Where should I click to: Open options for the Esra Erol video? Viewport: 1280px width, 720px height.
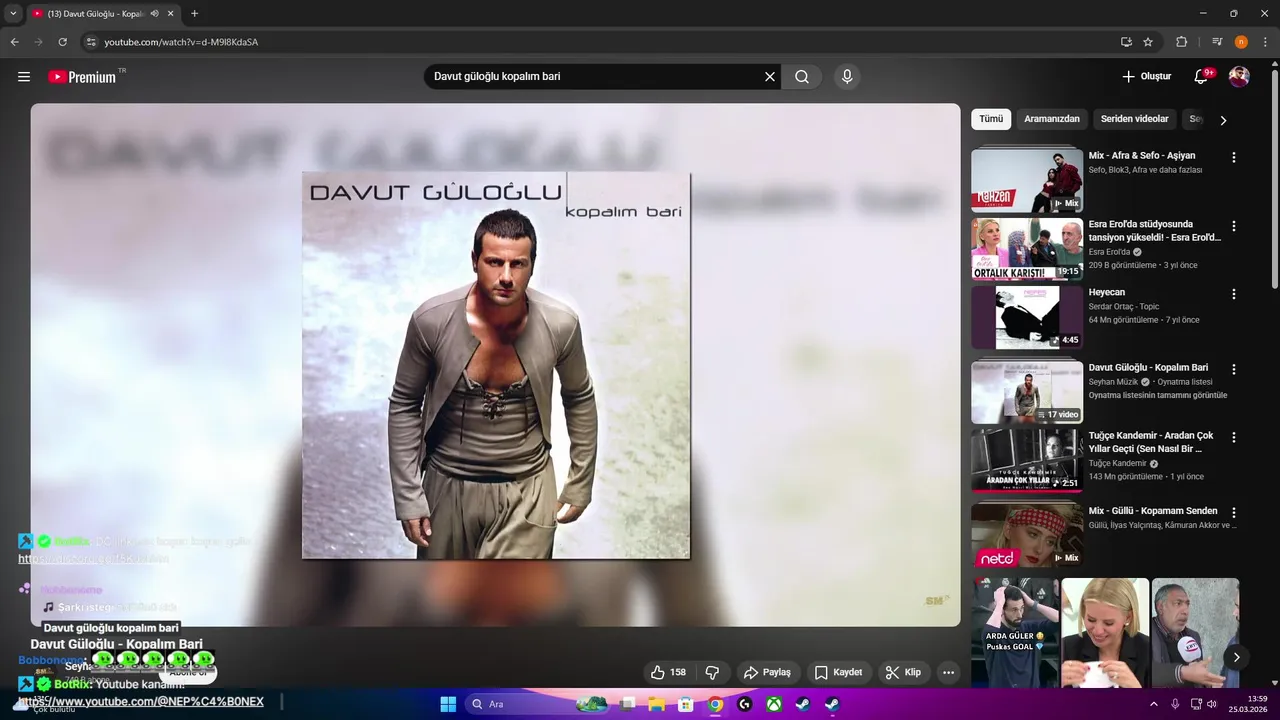tap(1233, 226)
